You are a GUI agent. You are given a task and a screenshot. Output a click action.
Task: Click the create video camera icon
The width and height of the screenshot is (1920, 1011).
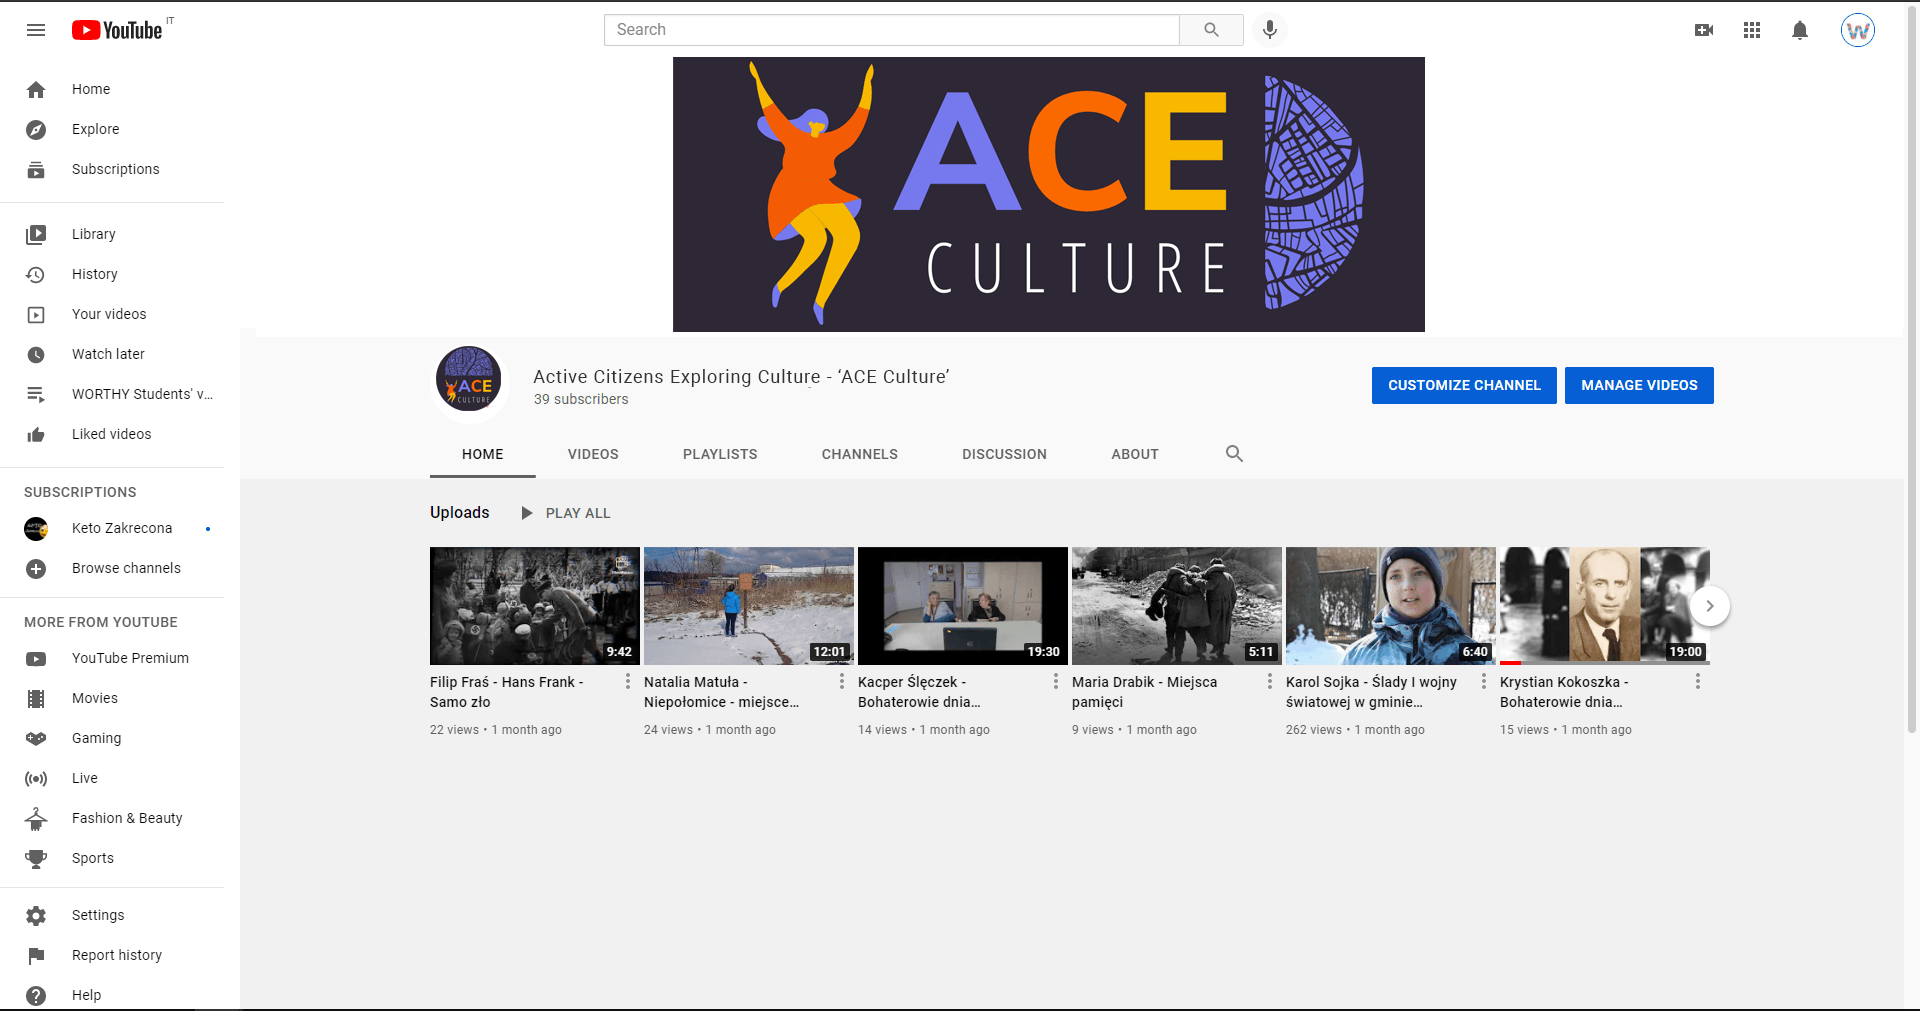pyautogui.click(x=1704, y=30)
